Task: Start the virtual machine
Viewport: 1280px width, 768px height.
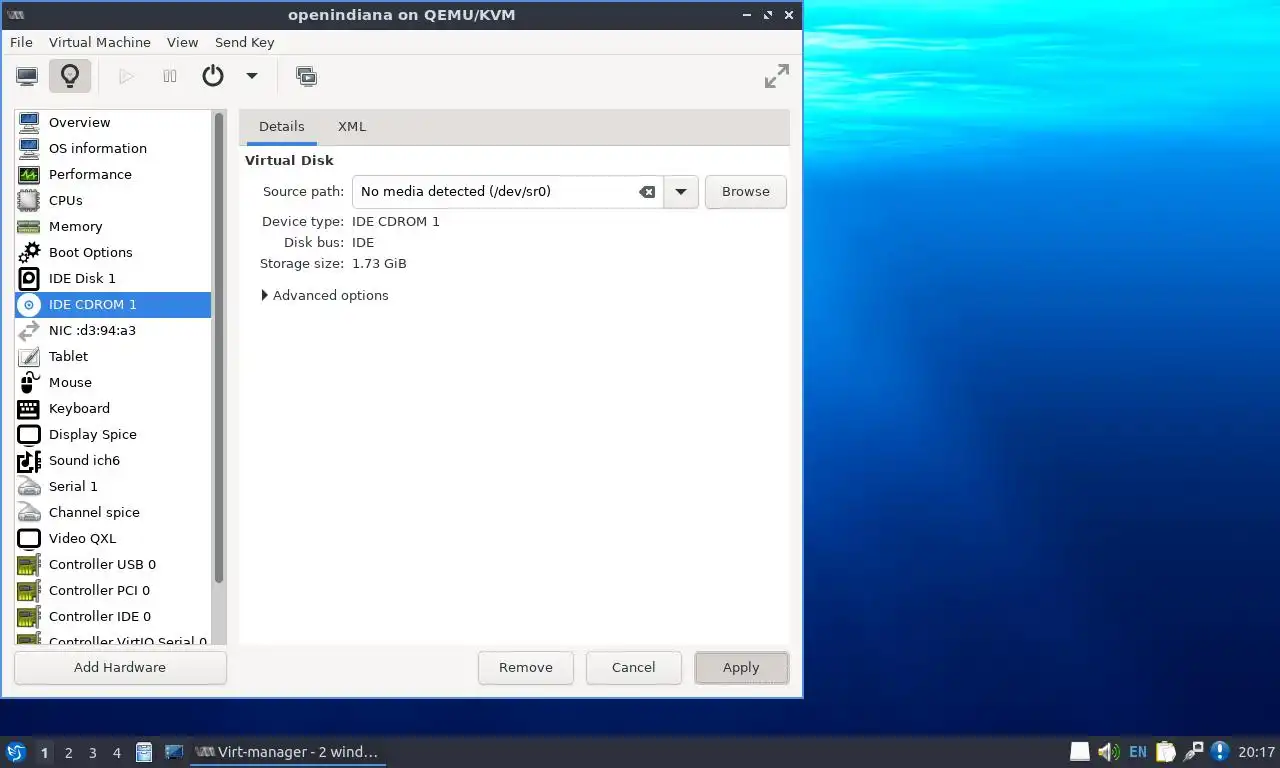Action: tap(126, 76)
